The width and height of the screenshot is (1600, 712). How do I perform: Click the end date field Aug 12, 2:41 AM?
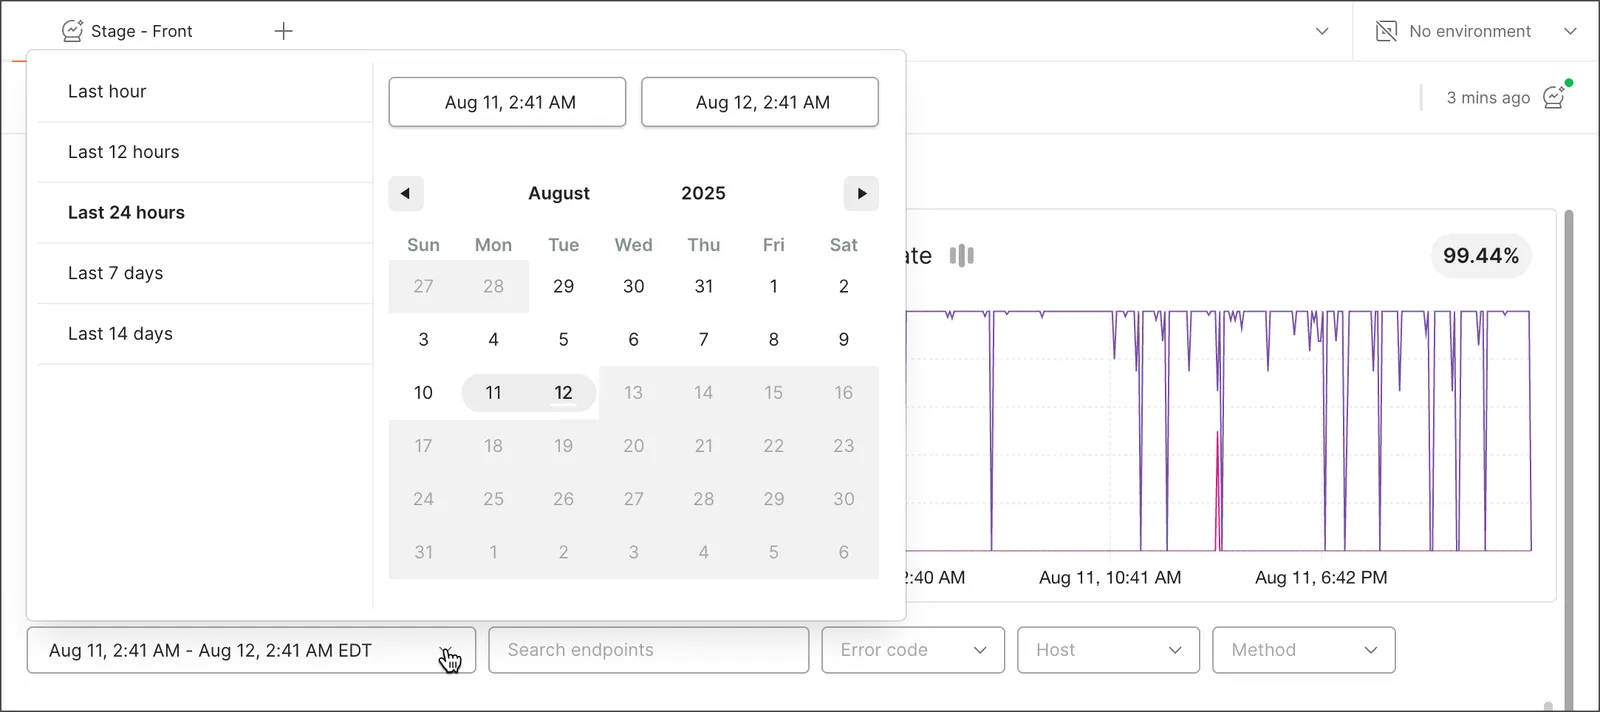(x=760, y=102)
